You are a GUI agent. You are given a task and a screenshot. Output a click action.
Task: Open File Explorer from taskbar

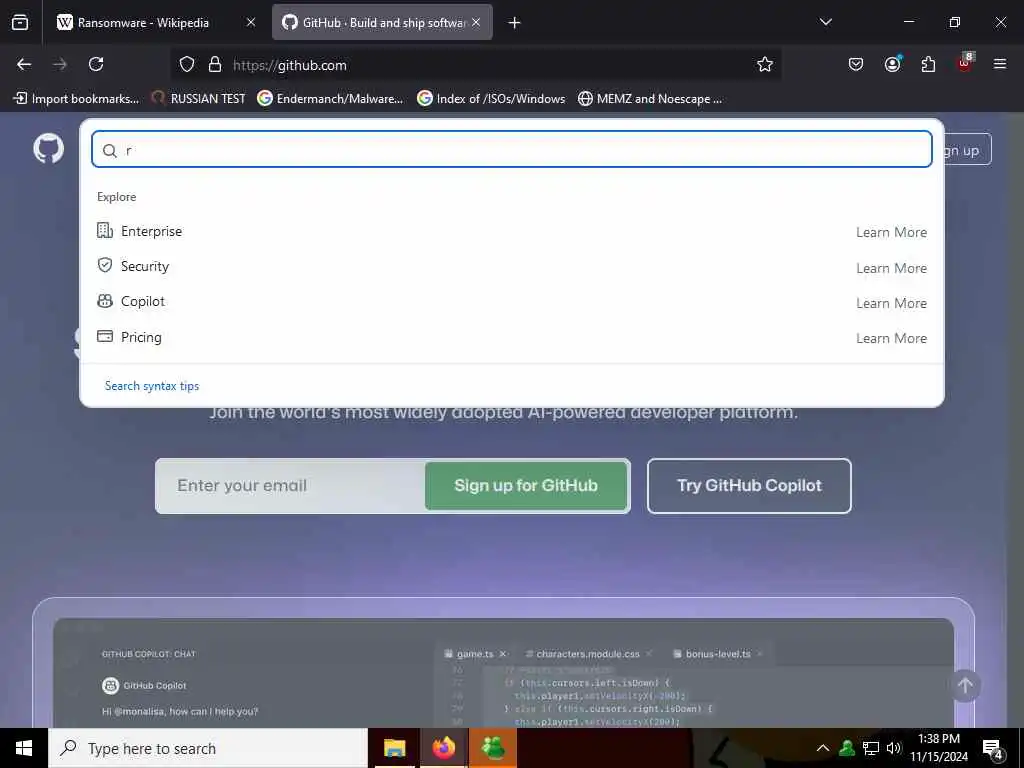(x=394, y=748)
